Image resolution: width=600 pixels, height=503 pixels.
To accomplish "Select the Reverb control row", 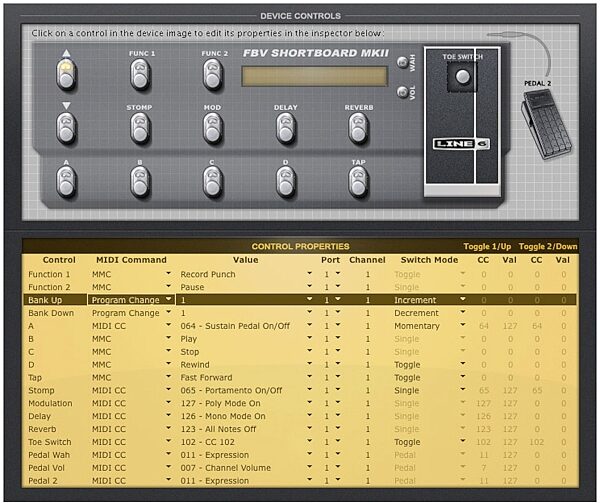I will pos(300,429).
